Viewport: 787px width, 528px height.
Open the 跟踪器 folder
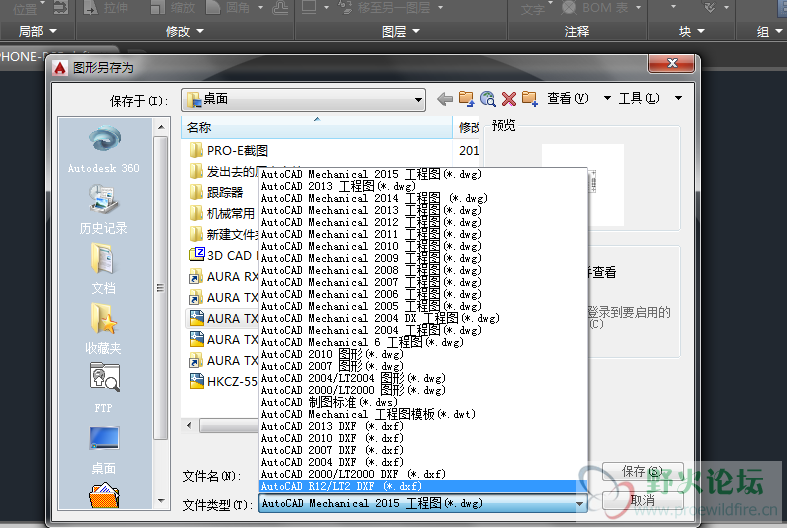[216, 192]
